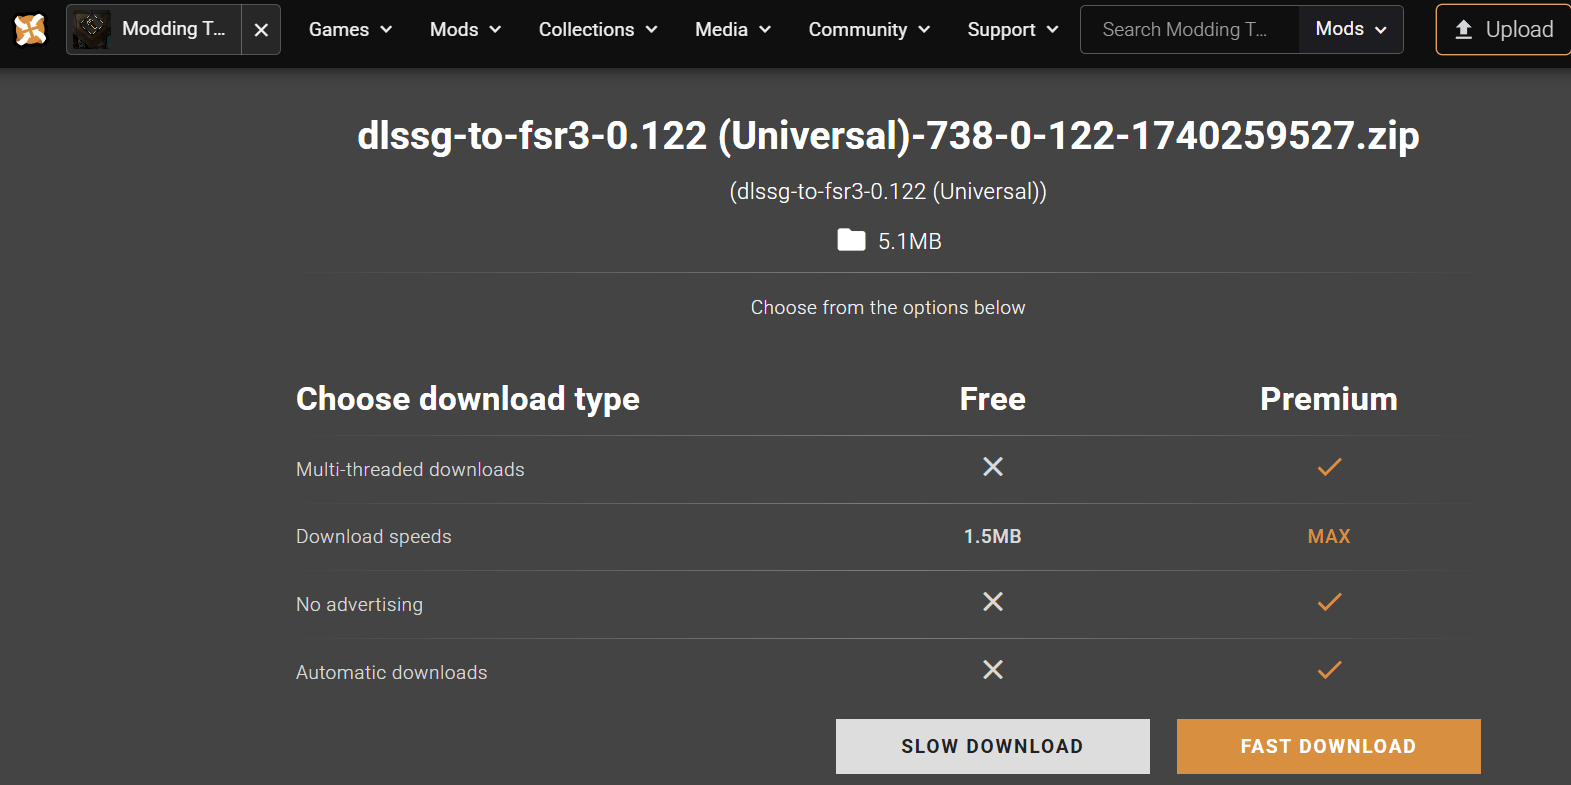Click the Premium checkmark for Multi-threaded downloads
This screenshot has width=1571, height=785.
point(1329,467)
